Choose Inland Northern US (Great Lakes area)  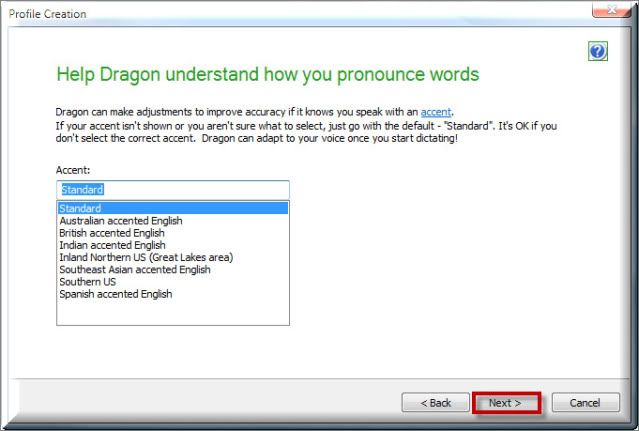pos(173,257)
